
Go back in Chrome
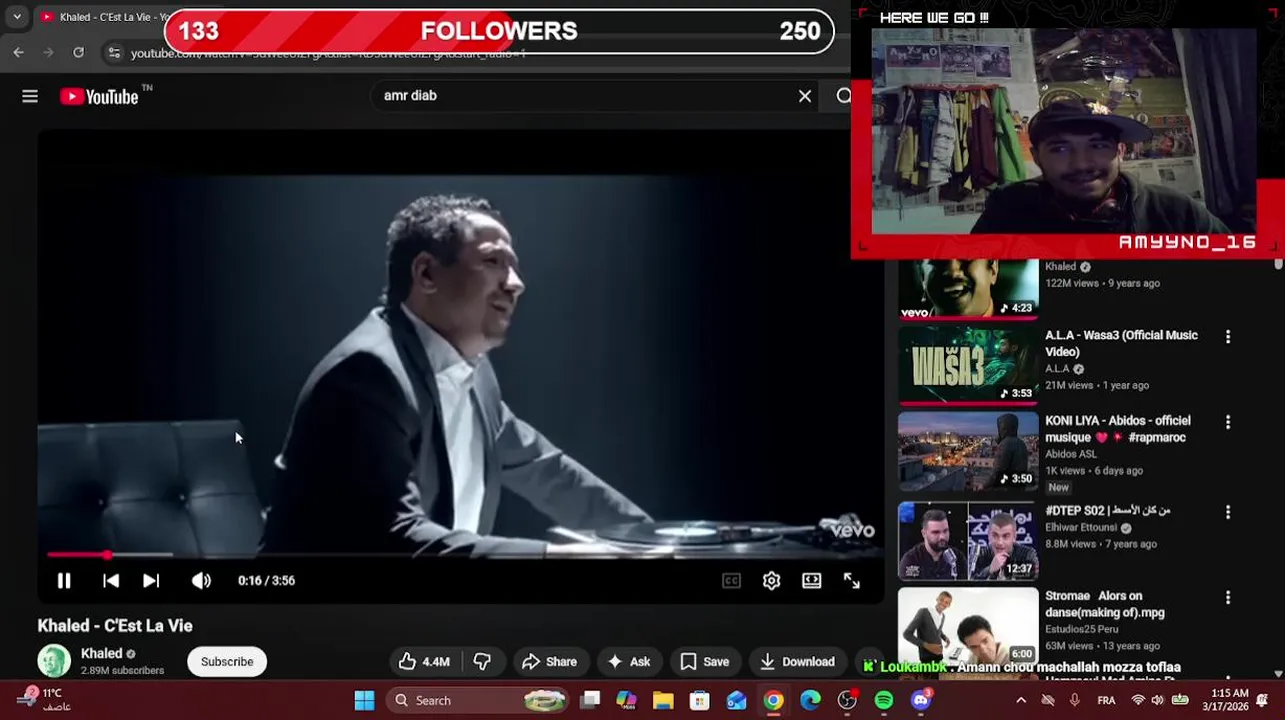19,52
